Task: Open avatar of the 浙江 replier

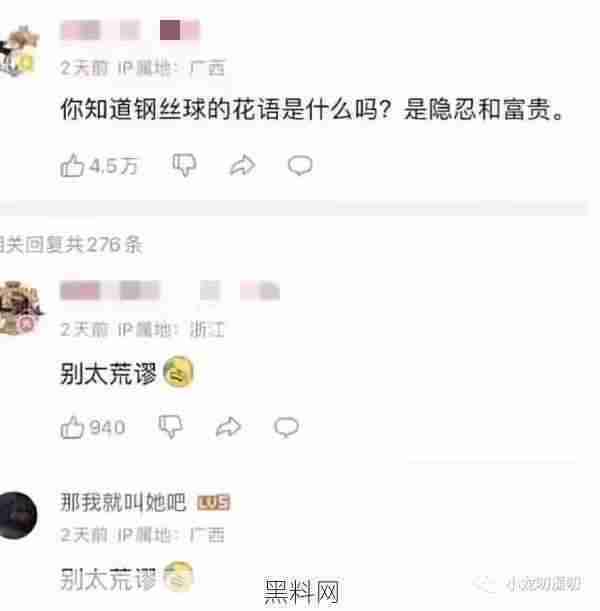Action: (20, 309)
